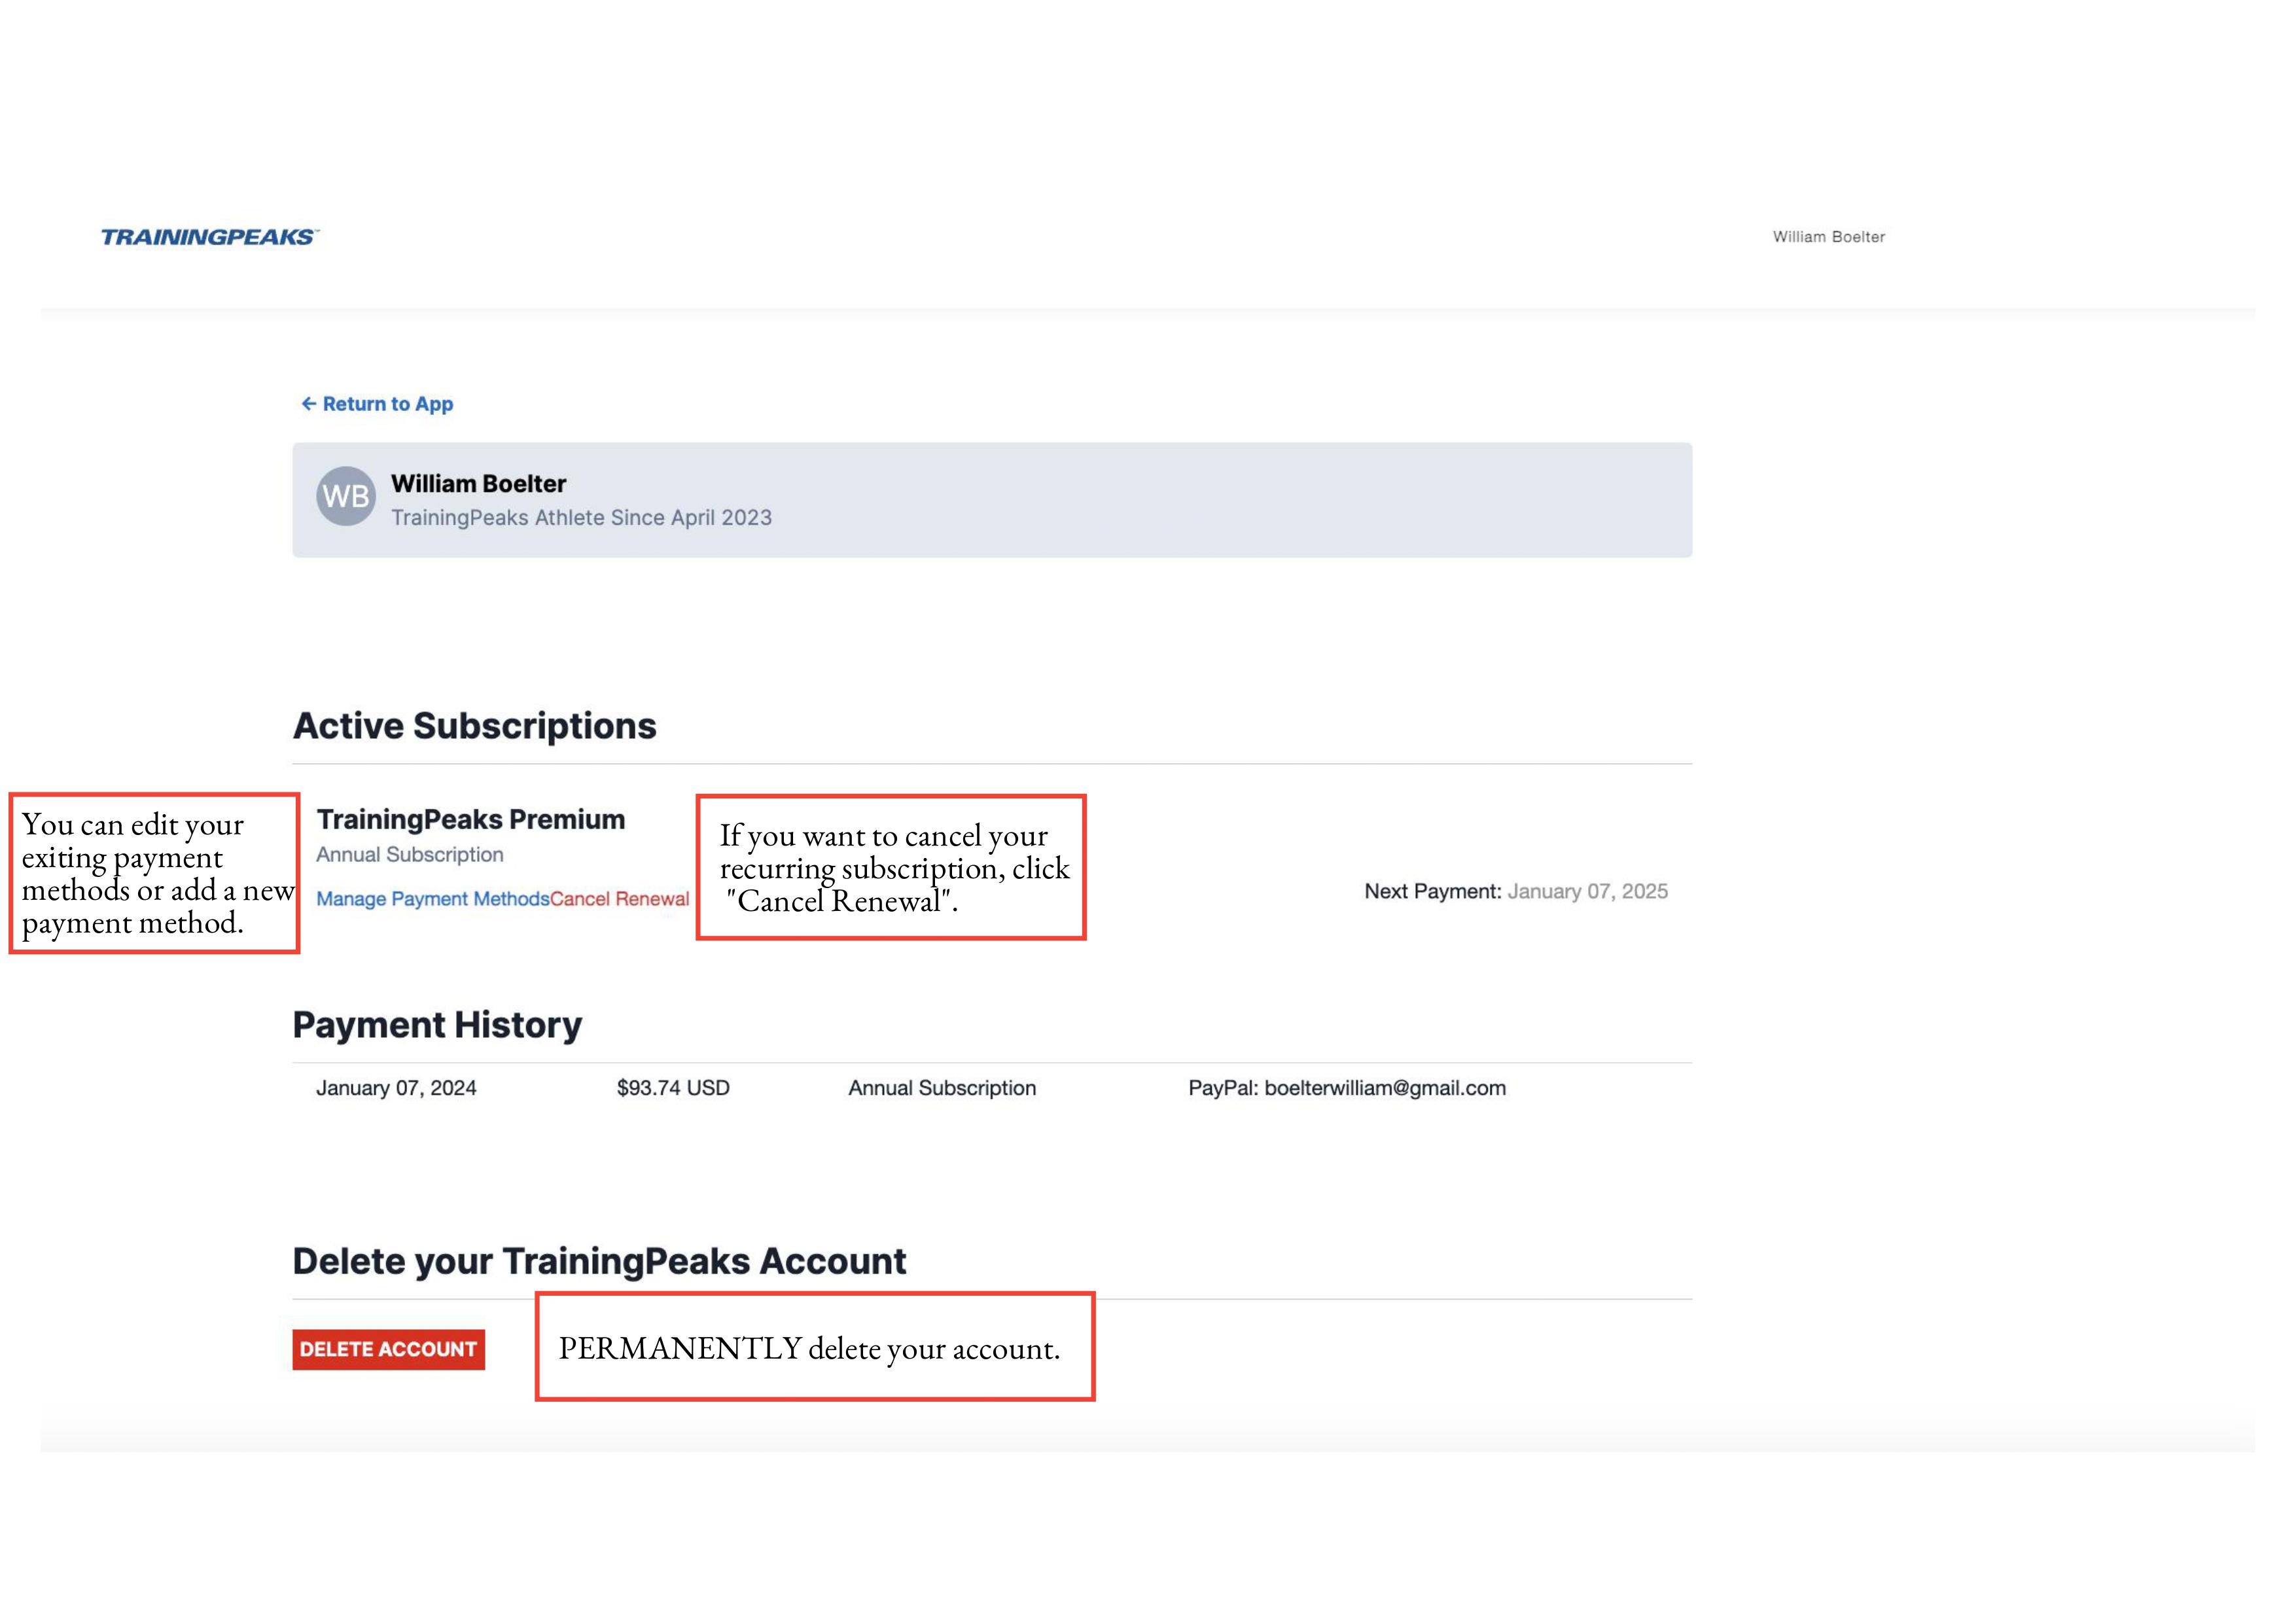Click the red Delete Account button
The width and height of the screenshot is (2296, 1623).
click(388, 1349)
